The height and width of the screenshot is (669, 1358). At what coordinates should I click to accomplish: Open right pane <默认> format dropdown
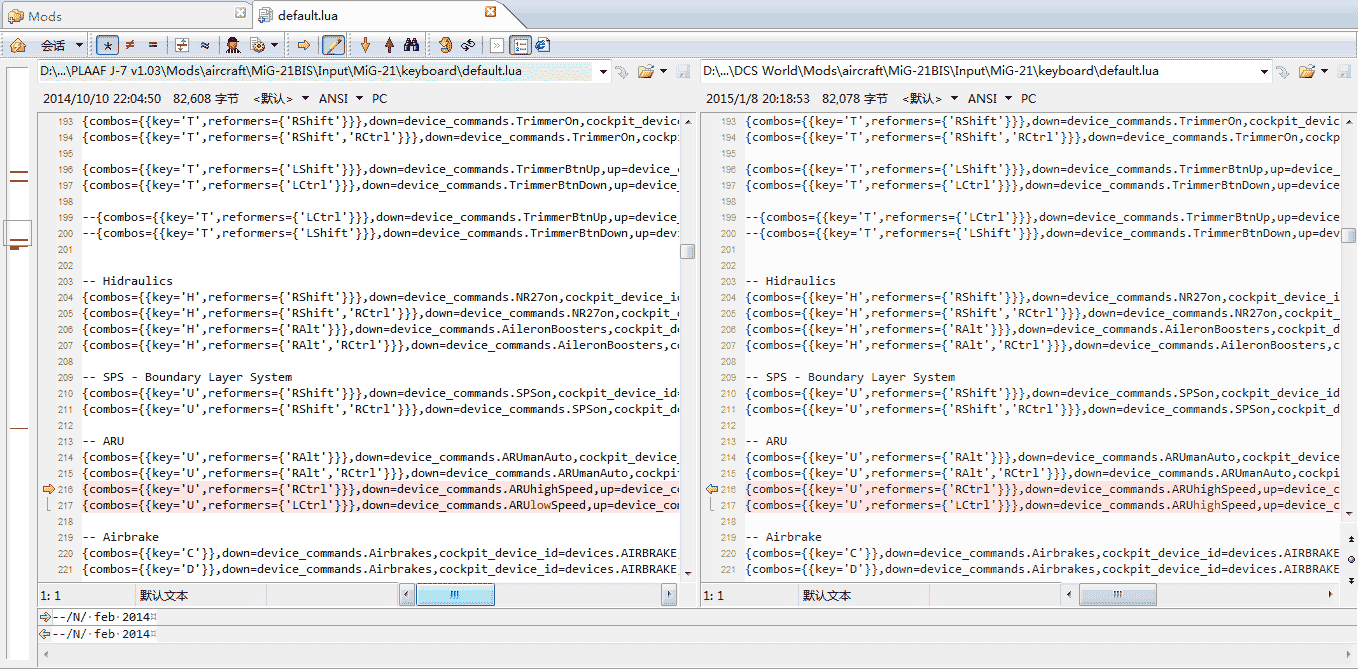point(929,99)
